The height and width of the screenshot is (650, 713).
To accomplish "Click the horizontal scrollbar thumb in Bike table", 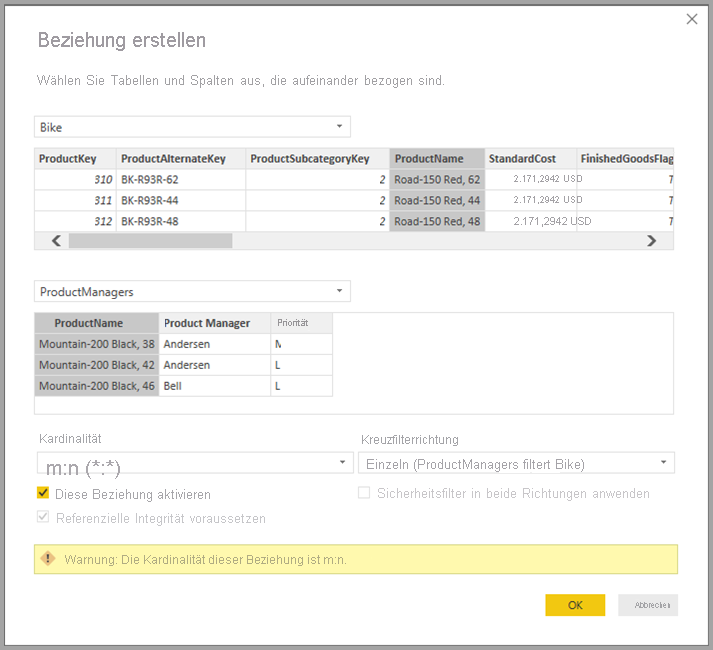I will pos(151,241).
